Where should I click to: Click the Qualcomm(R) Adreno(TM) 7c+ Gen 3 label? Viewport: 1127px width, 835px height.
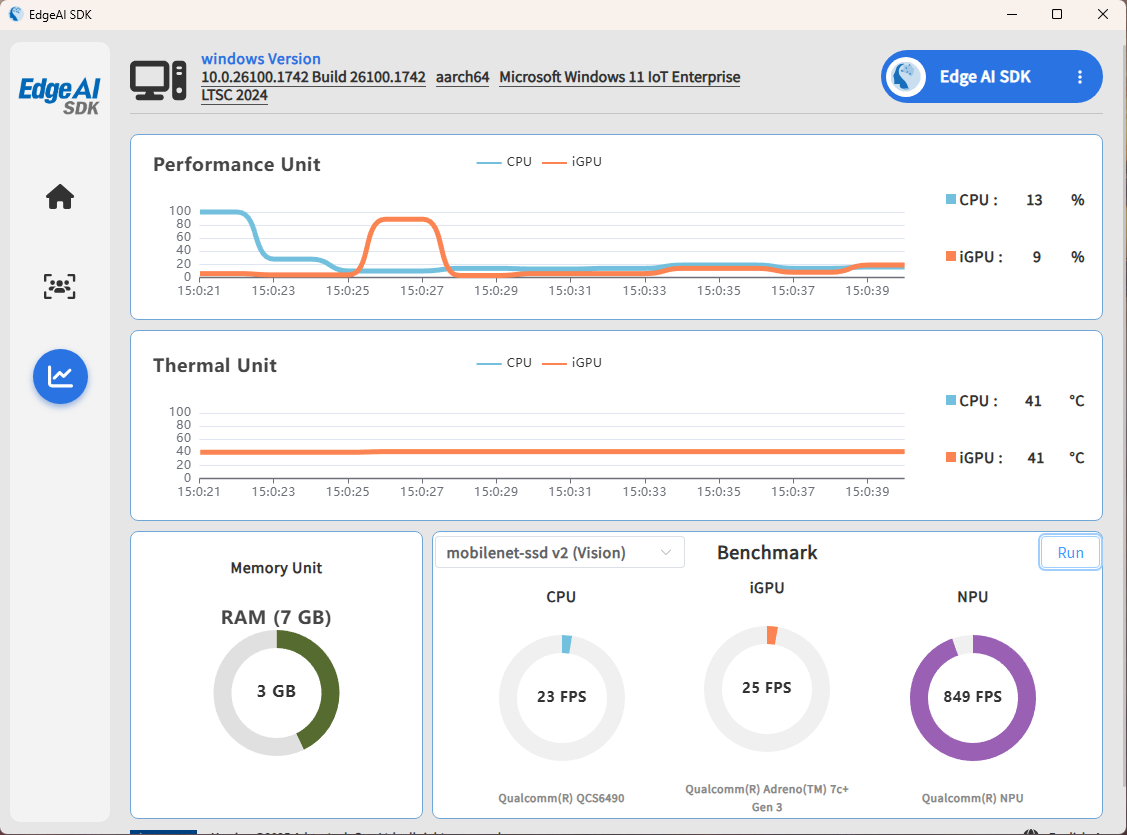(x=767, y=798)
